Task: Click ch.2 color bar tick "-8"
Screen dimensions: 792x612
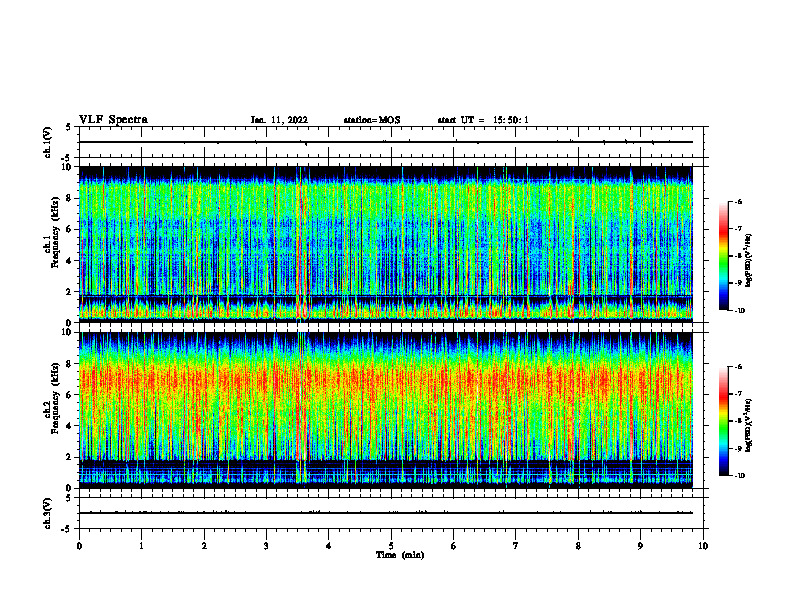Action: pyautogui.click(x=737, y=421)
